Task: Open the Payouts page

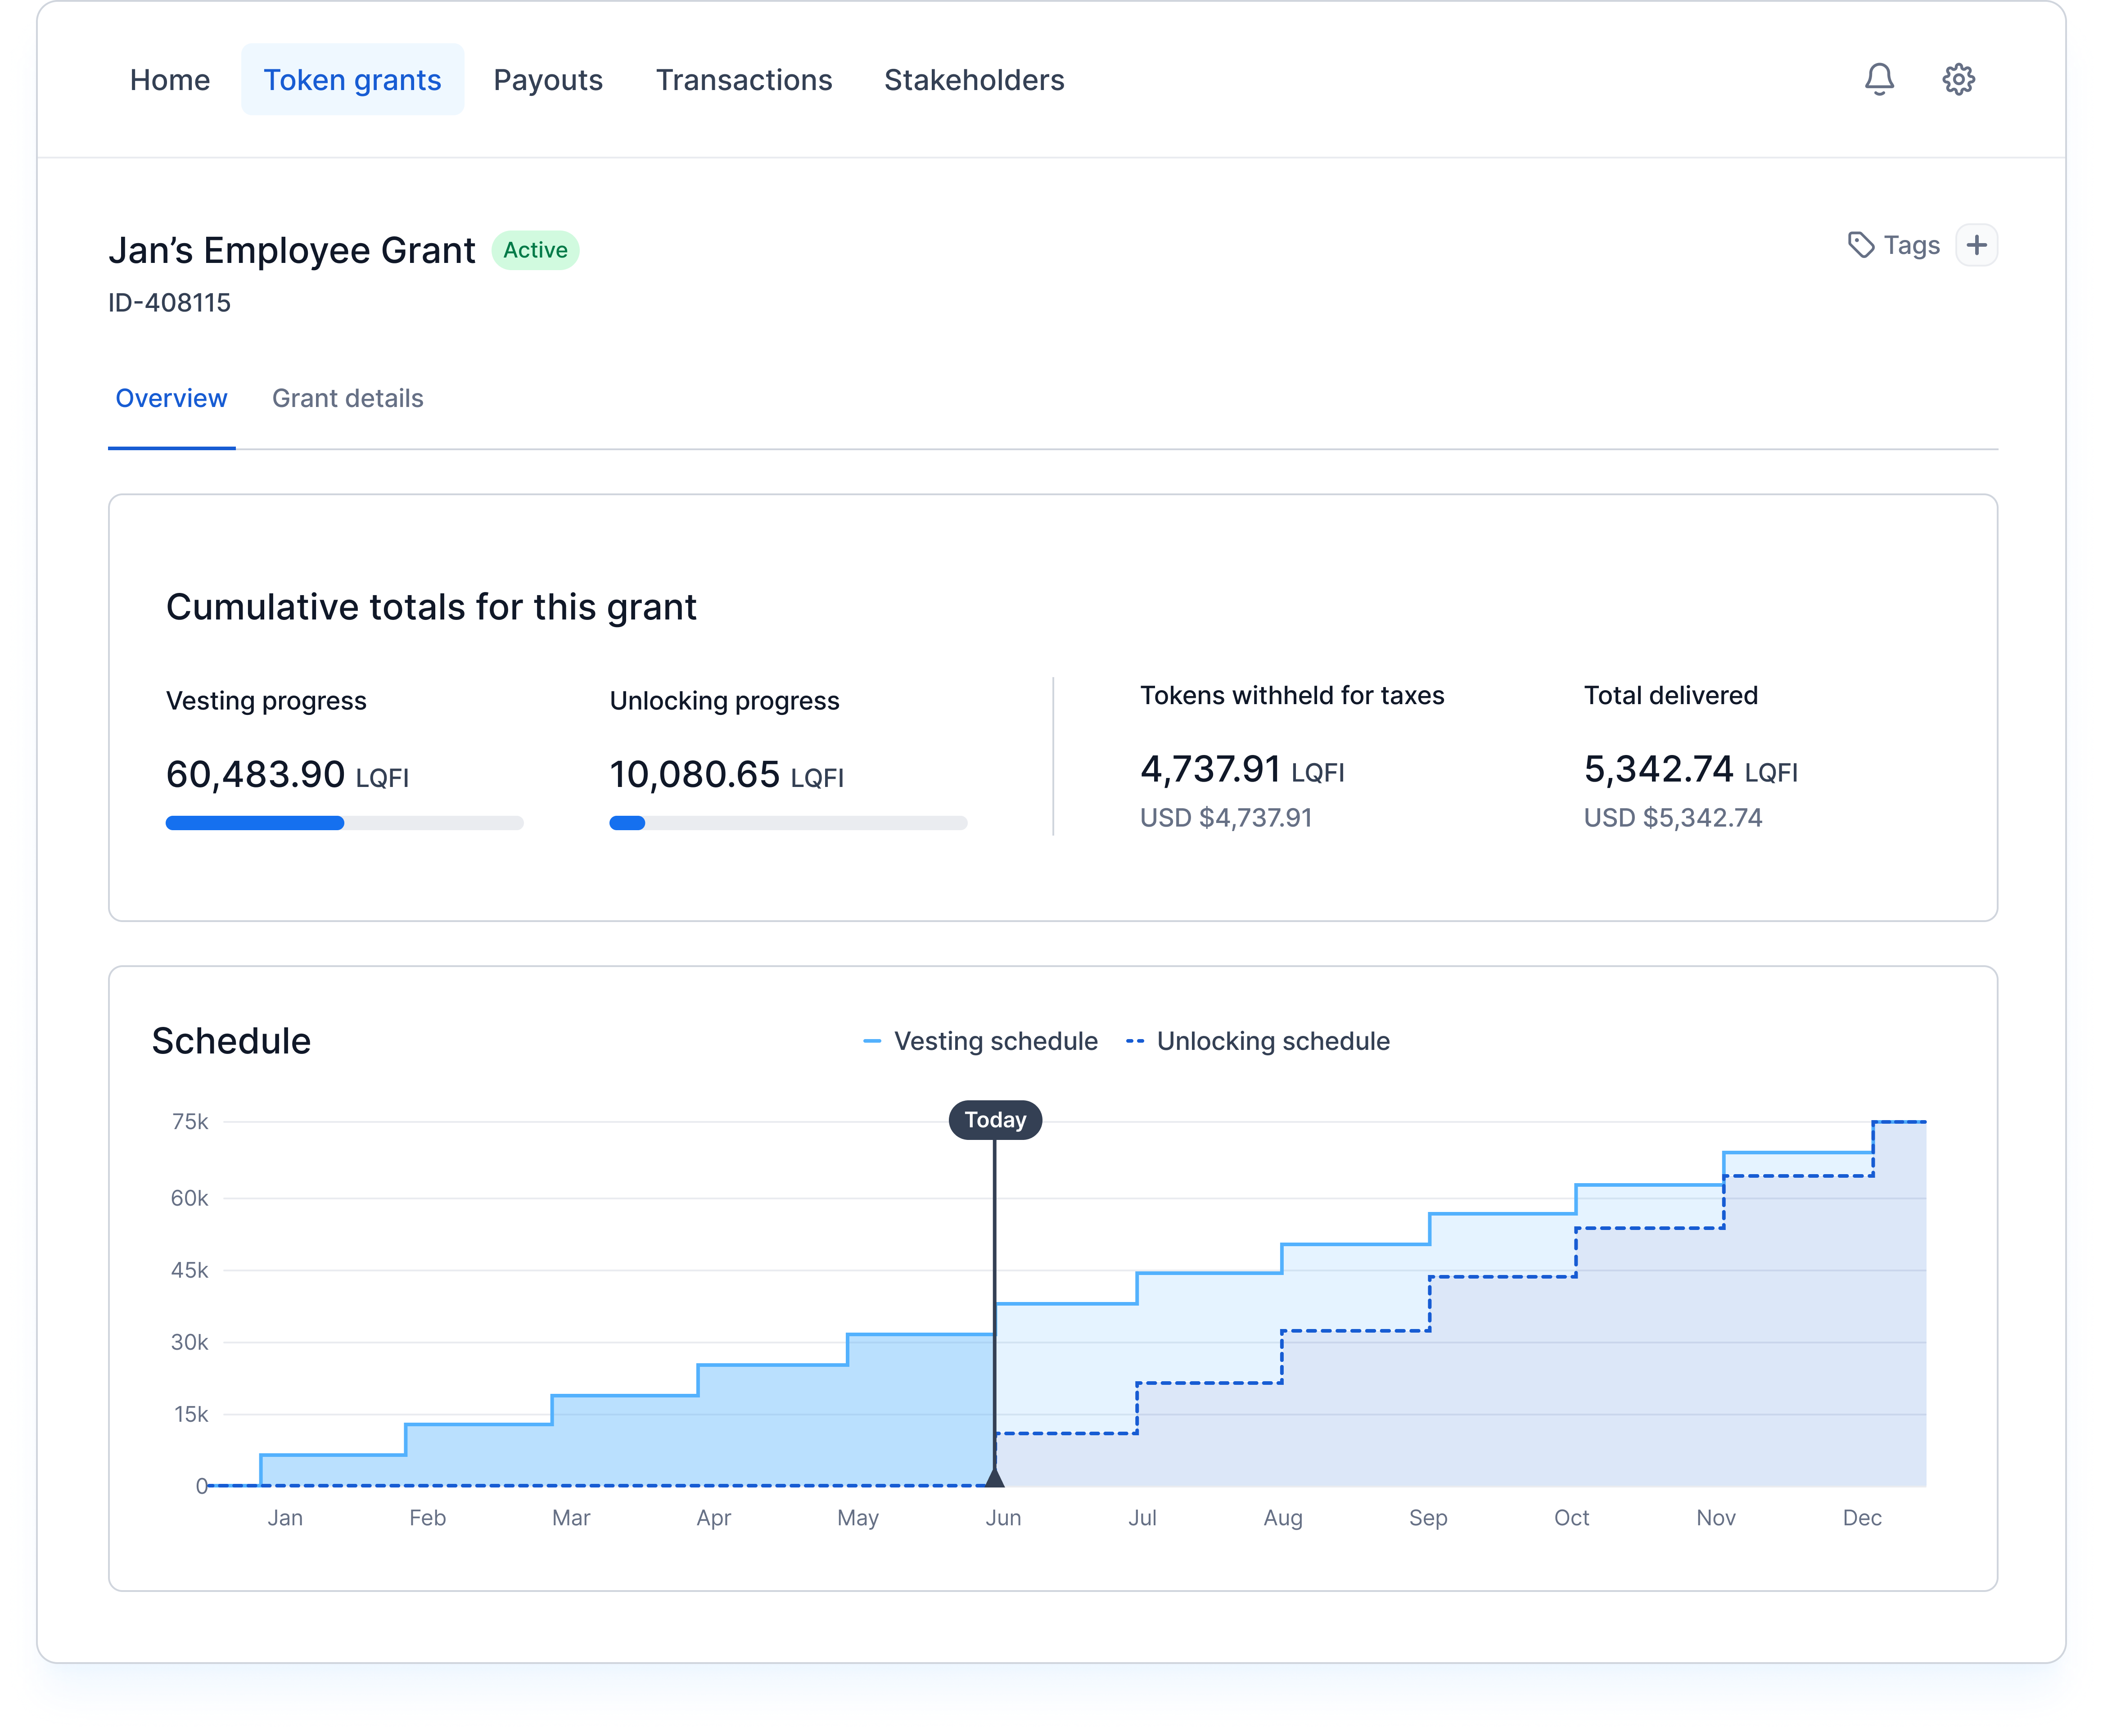Action: (x=548, y=80)
